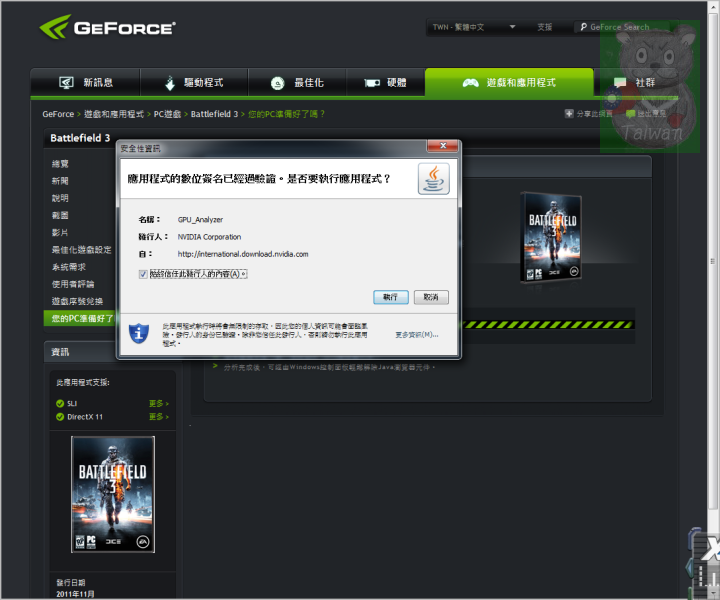Toggle always trust this publisher checkbox
720x600 pixels.
[143, 274]
